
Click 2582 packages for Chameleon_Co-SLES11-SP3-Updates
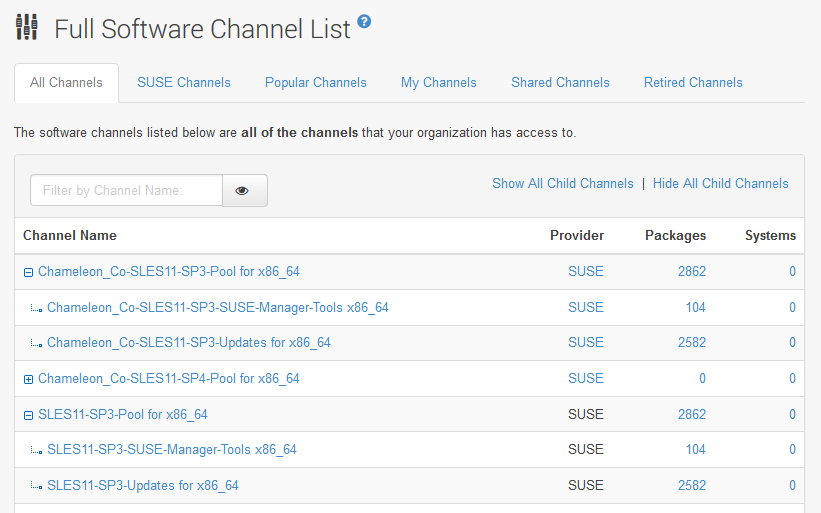[692, 342]
